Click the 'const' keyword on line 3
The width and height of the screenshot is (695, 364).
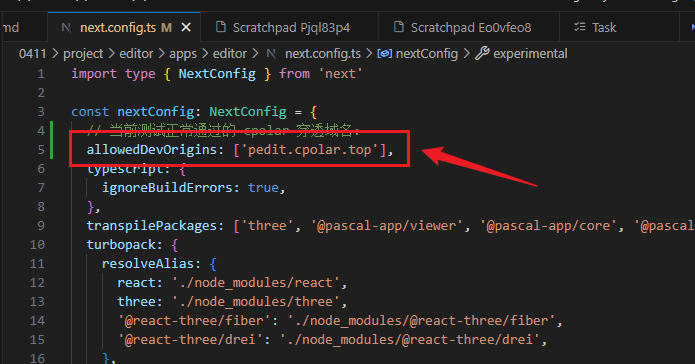tap(90, 112)
